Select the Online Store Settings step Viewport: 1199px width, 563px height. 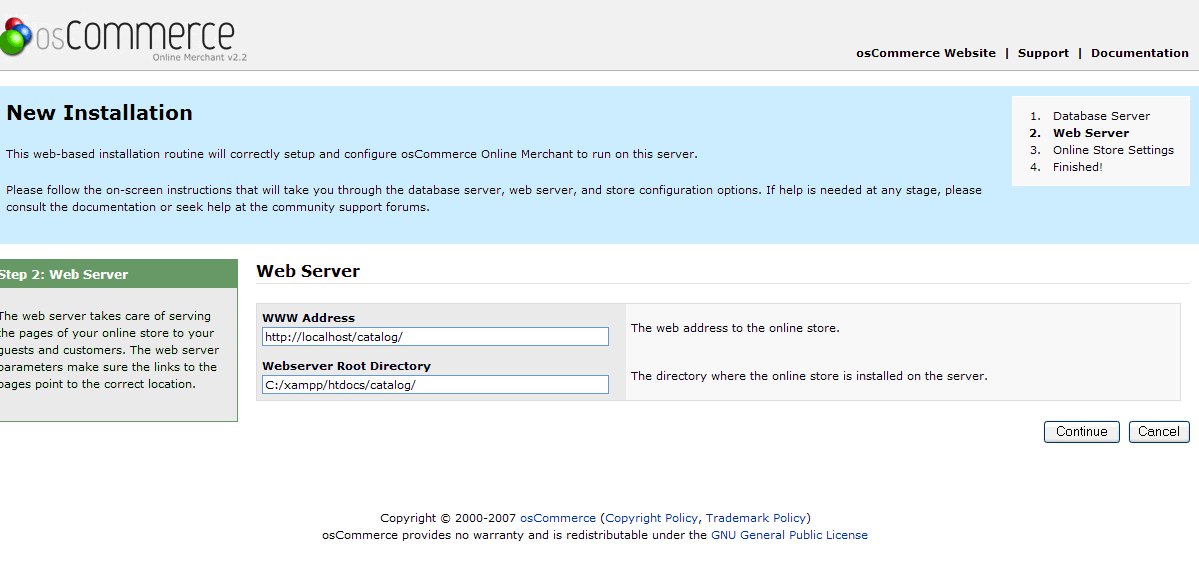pos(1113,150)
